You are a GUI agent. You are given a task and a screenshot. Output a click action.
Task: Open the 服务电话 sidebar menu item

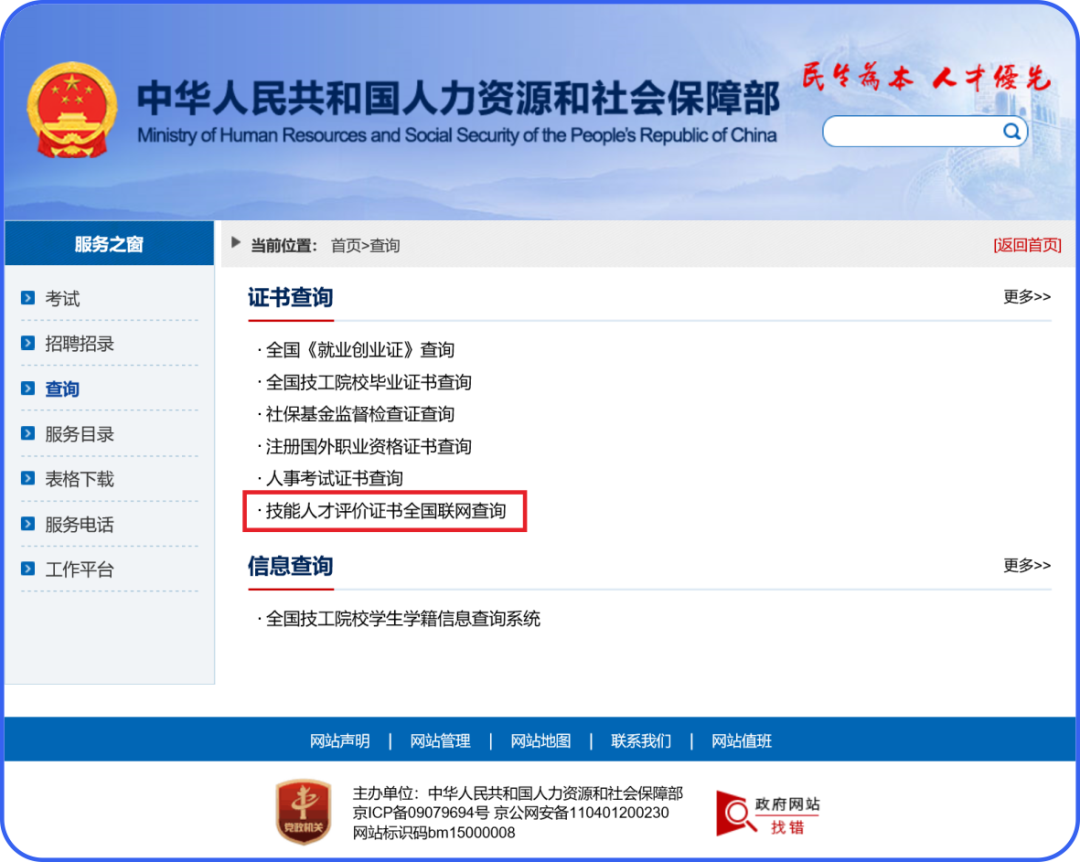pyautogui.click(x=79, y=524)
